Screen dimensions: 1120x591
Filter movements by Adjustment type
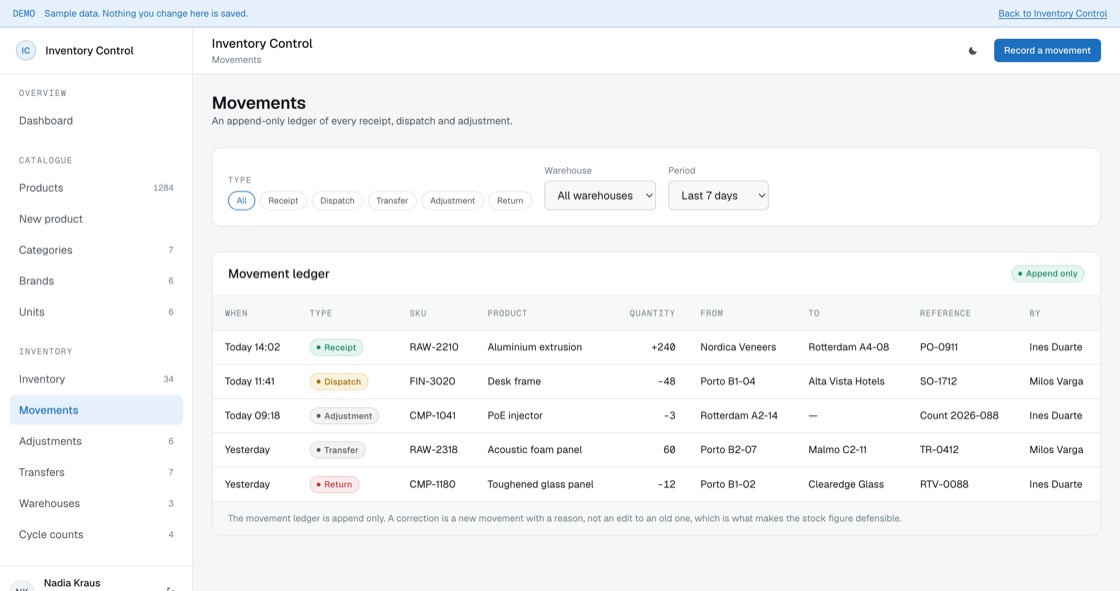pyautogui.click(x=452, y=201)
